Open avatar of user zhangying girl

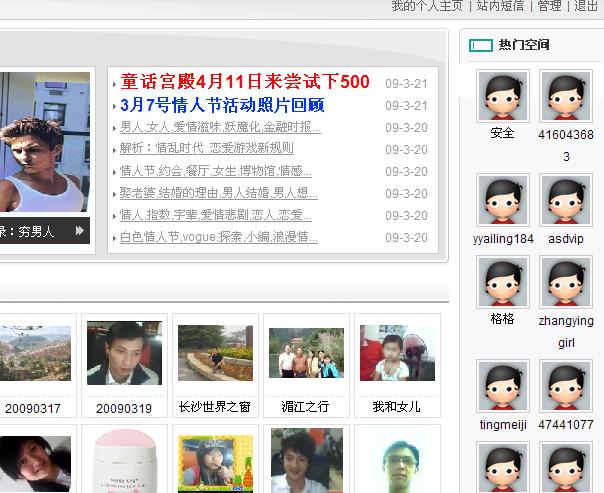click(566, 282)
